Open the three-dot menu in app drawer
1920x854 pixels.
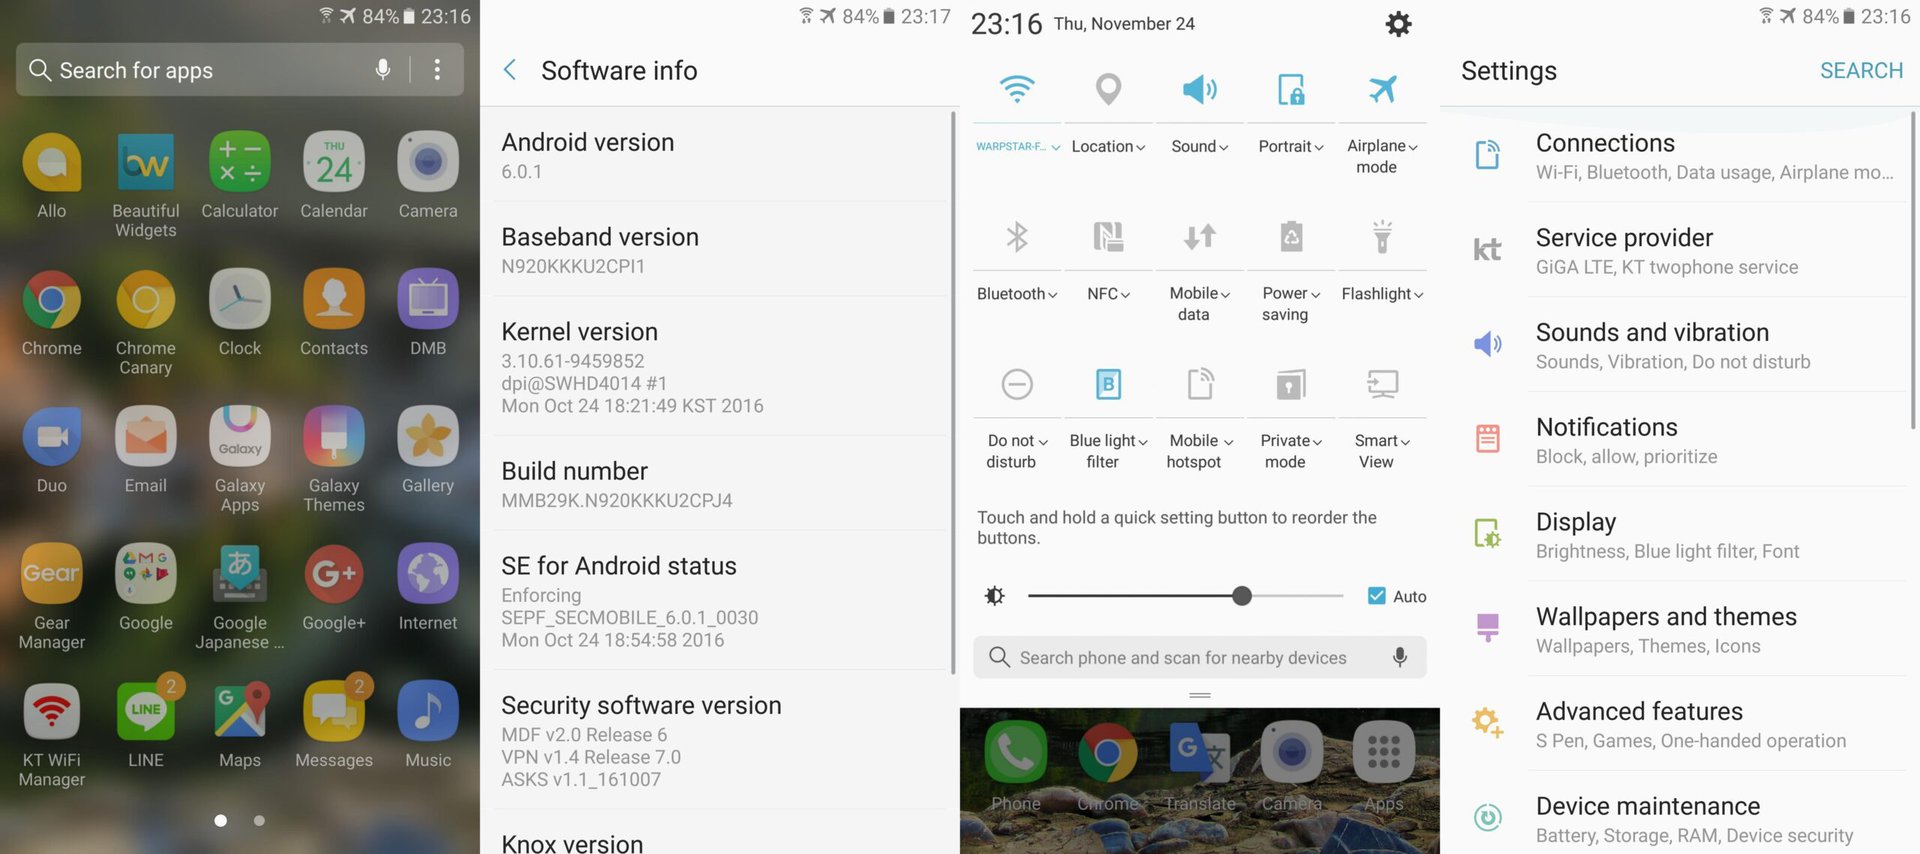437,69
